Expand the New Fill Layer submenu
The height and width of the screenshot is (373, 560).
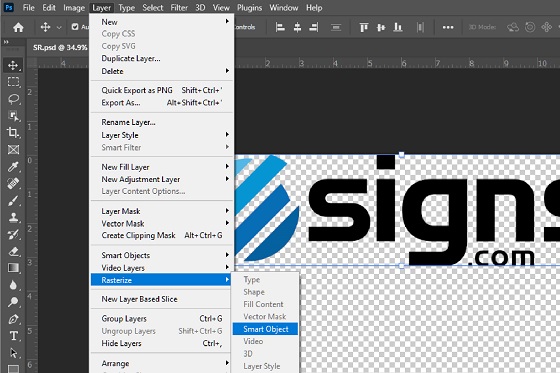[x=162, y=167]
